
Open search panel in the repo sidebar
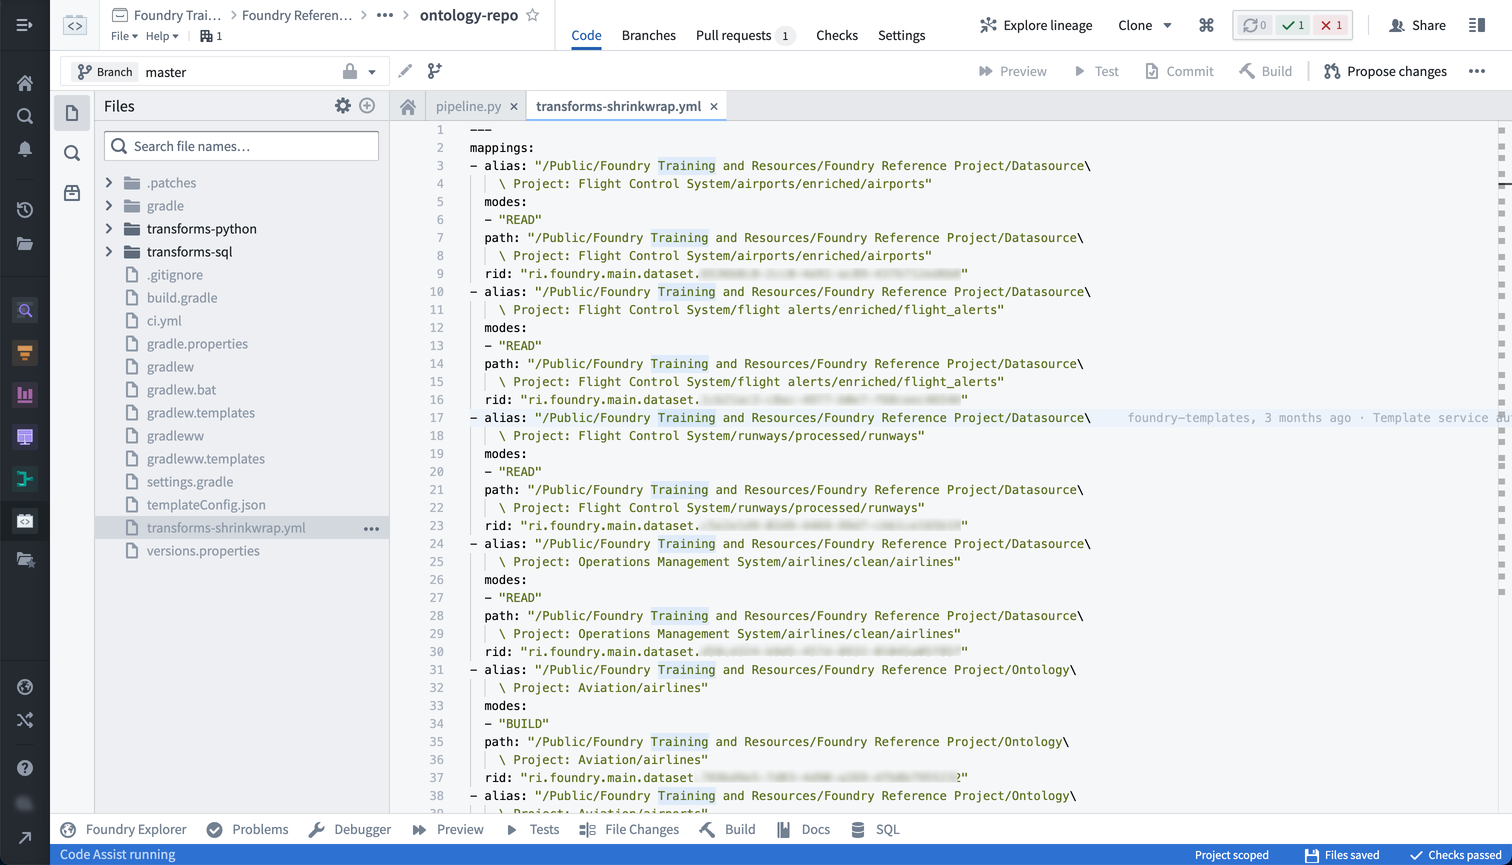(x=72, y=153)
